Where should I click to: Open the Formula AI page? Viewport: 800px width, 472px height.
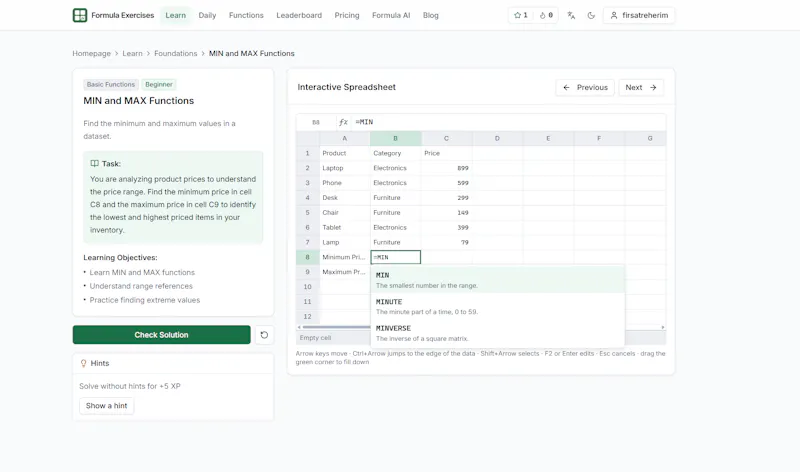click(391, 15)
